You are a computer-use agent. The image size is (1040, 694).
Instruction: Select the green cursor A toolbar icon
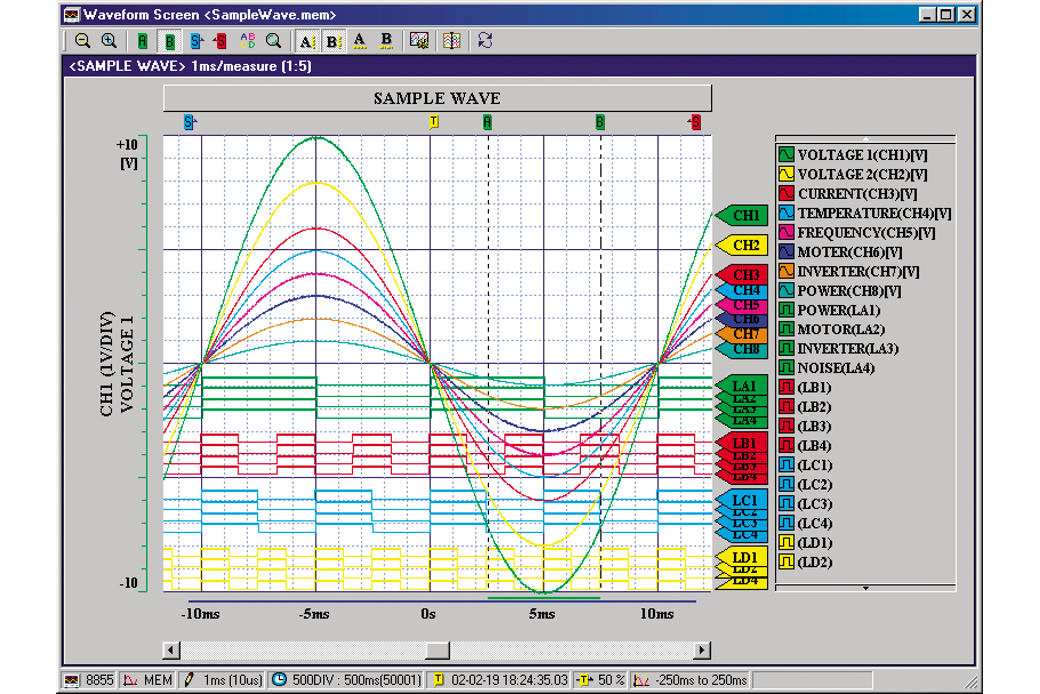point(143,41)
